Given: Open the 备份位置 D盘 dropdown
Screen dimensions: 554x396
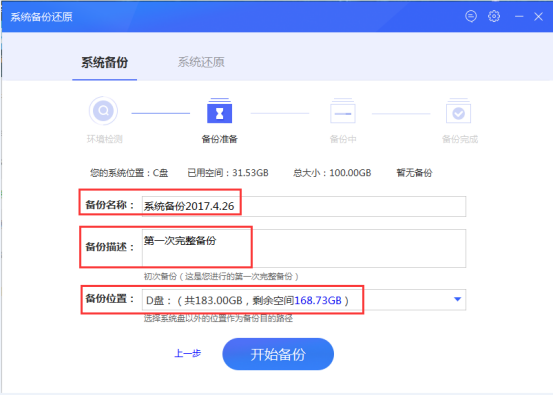Looking at the screenshot, I should [x=304, y=300].
